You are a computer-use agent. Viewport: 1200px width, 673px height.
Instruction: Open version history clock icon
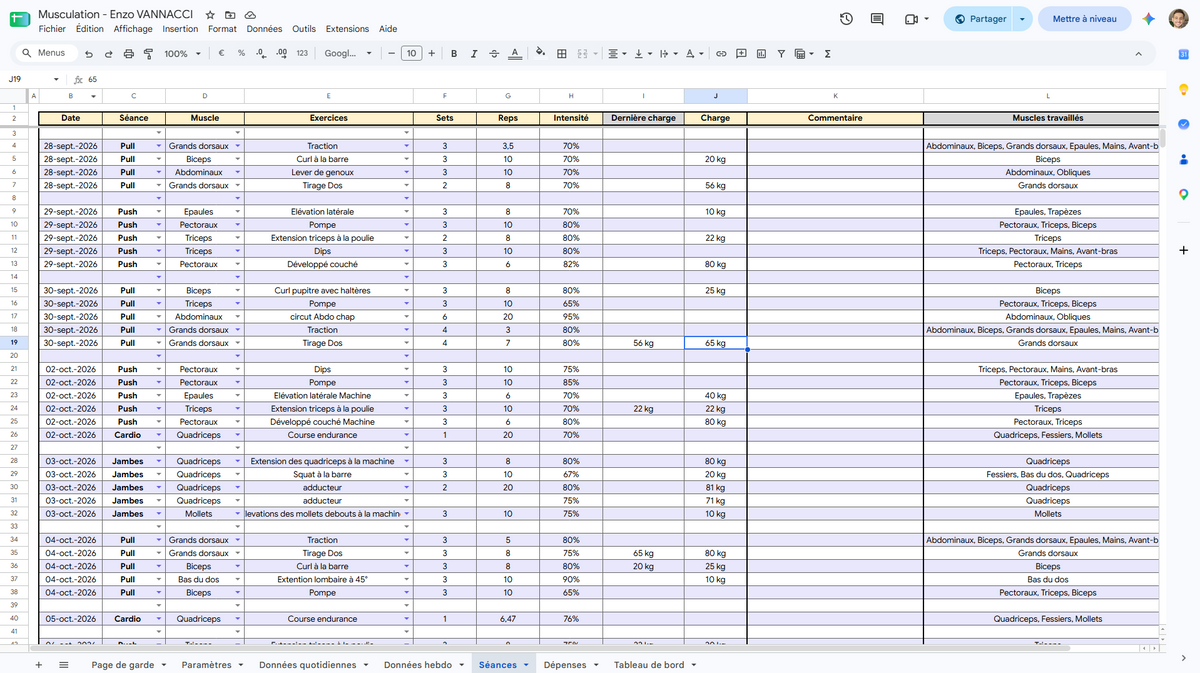point(846,19)
